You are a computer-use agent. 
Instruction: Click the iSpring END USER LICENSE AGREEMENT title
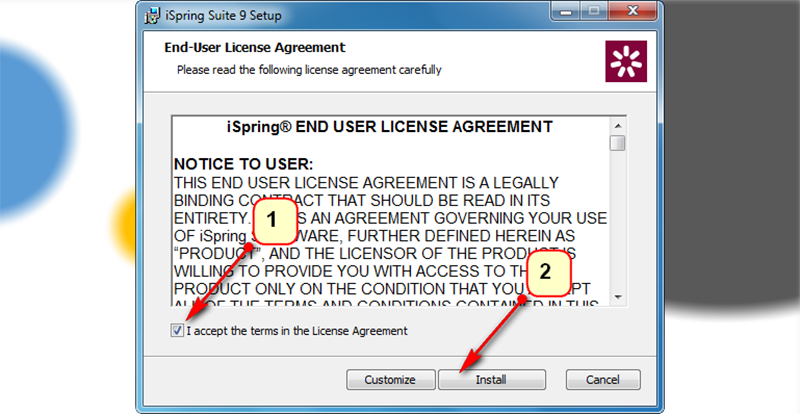coord(390,127)
